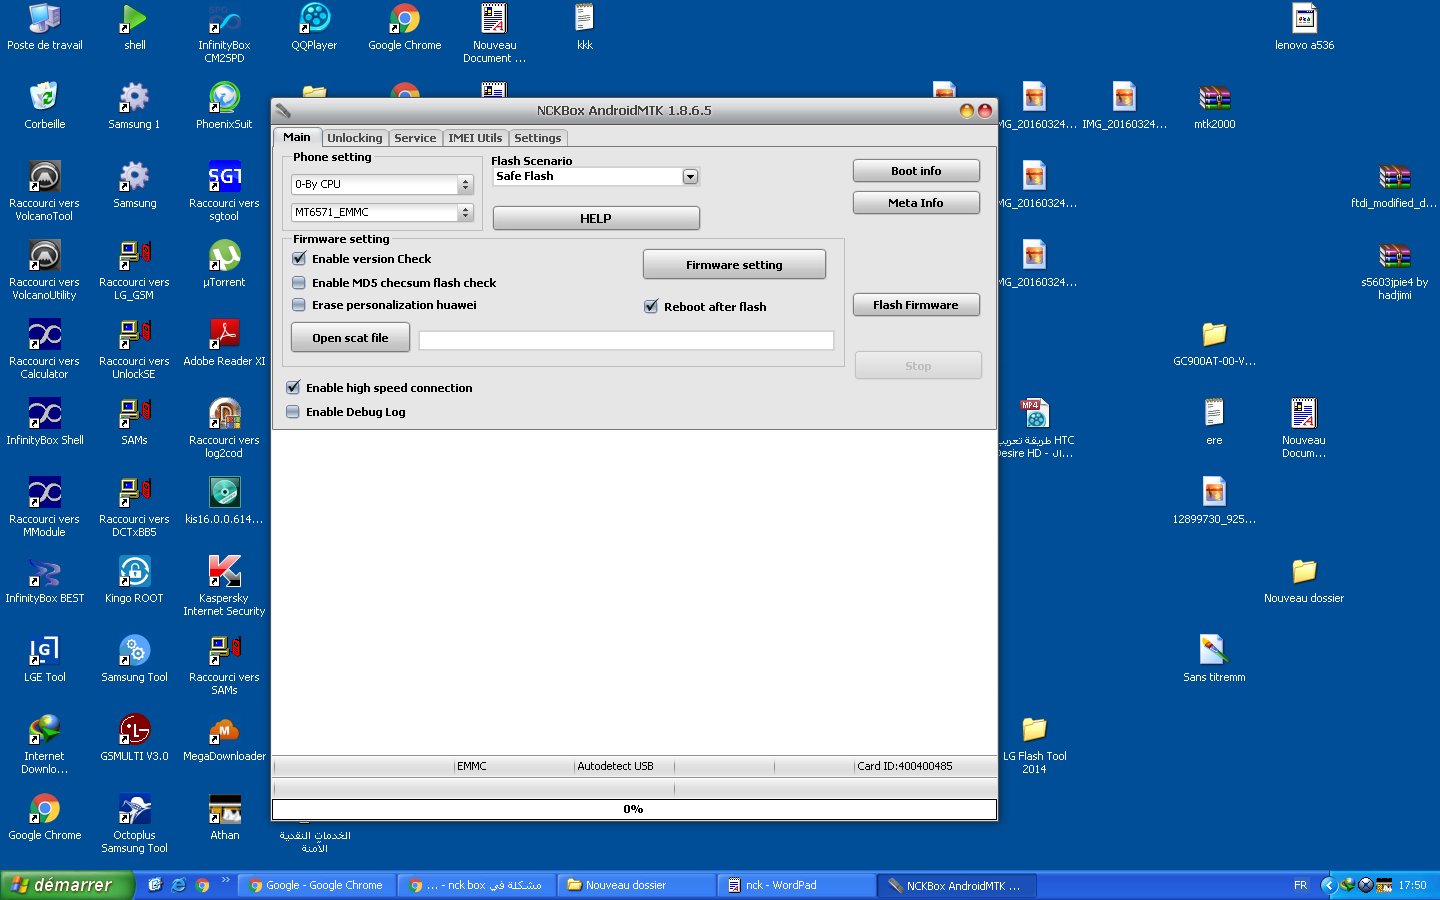The width and height of the screenshot is (1440, 900).
Task: Open the IMEI Utils tab
Action: (475, 138)
